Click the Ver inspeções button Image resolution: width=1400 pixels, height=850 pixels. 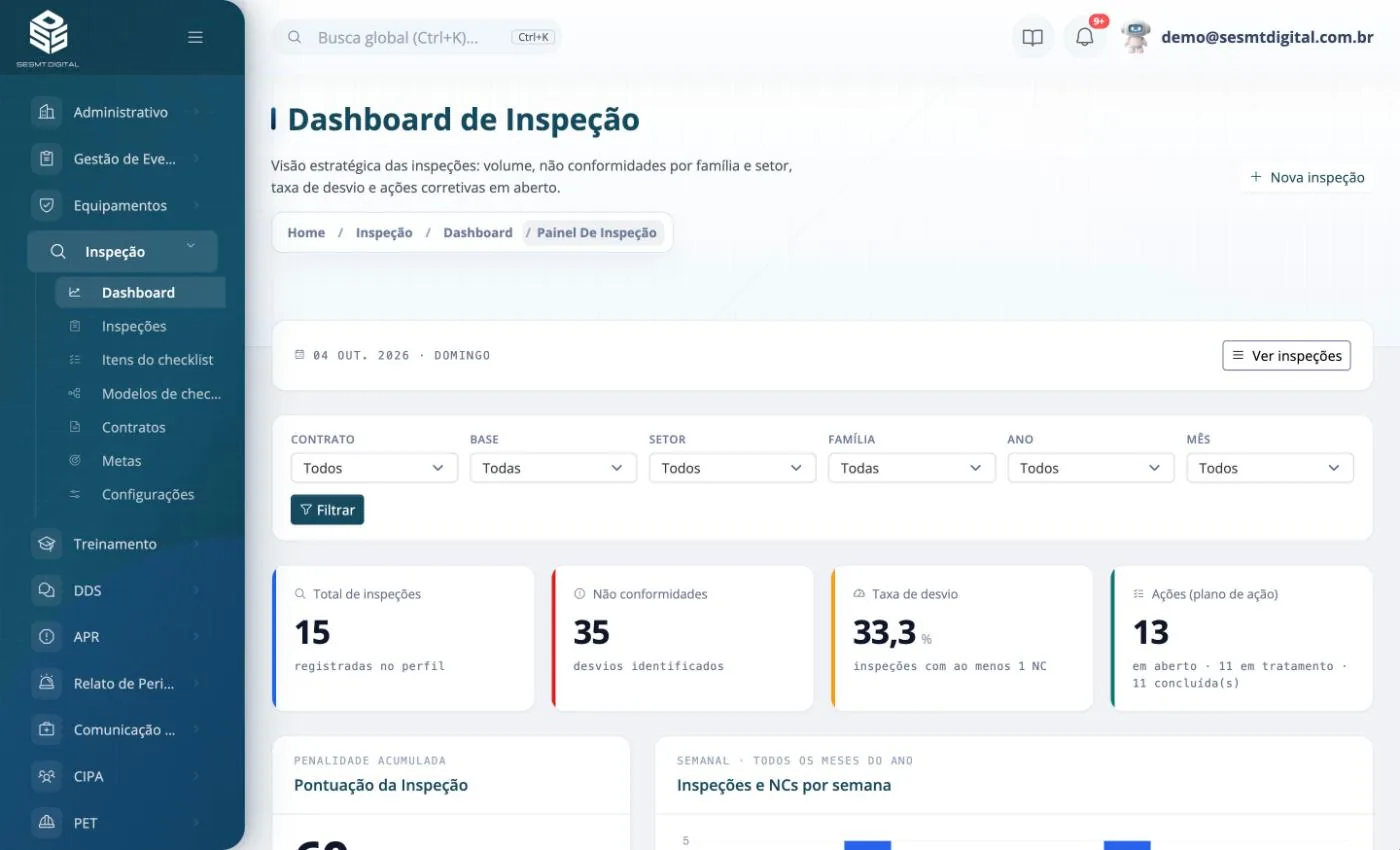1286,355
